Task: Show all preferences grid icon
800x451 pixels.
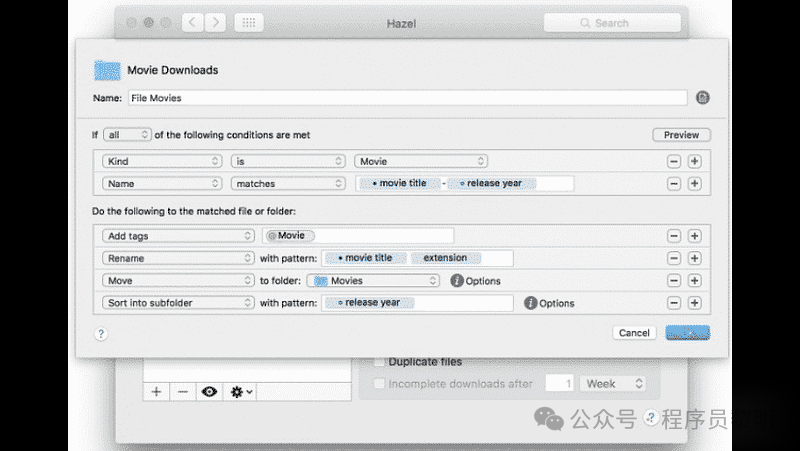Action: 249,22
